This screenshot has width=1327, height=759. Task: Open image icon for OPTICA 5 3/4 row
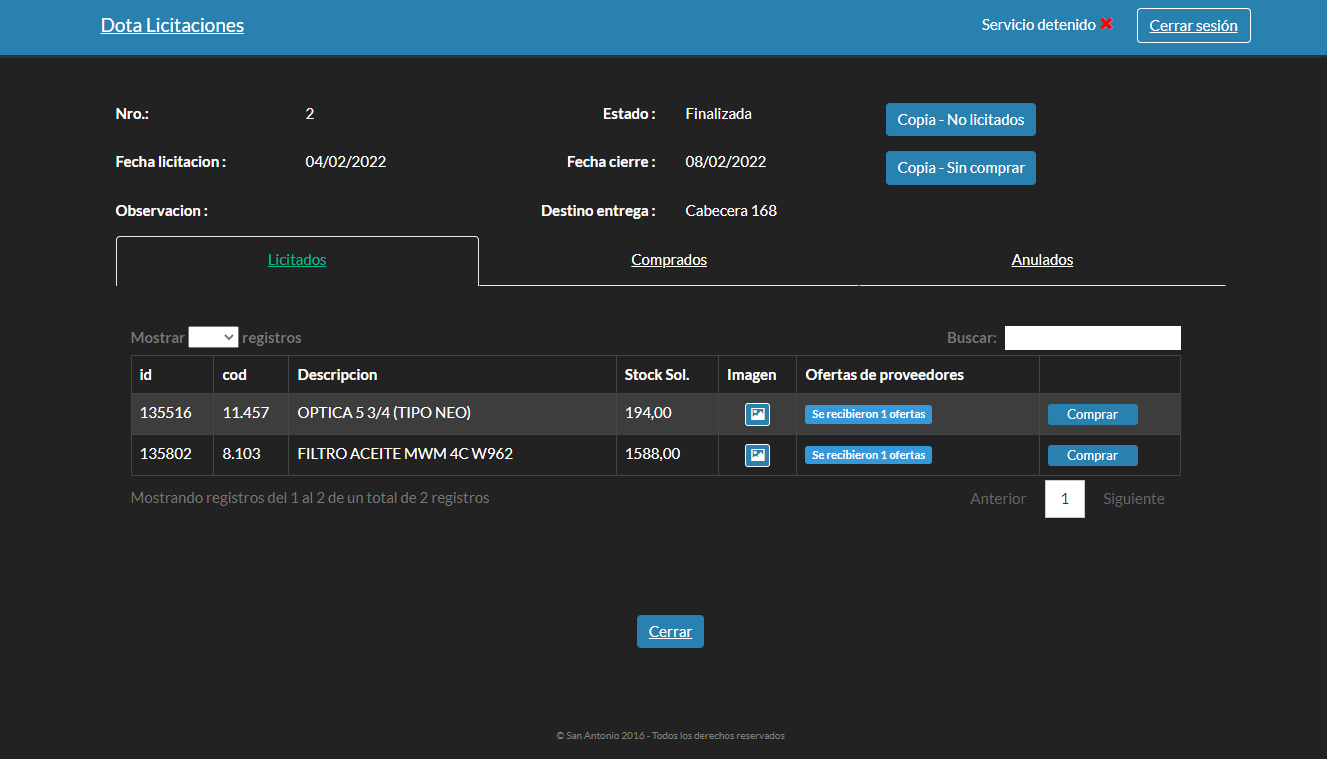(x=757, y=414)
